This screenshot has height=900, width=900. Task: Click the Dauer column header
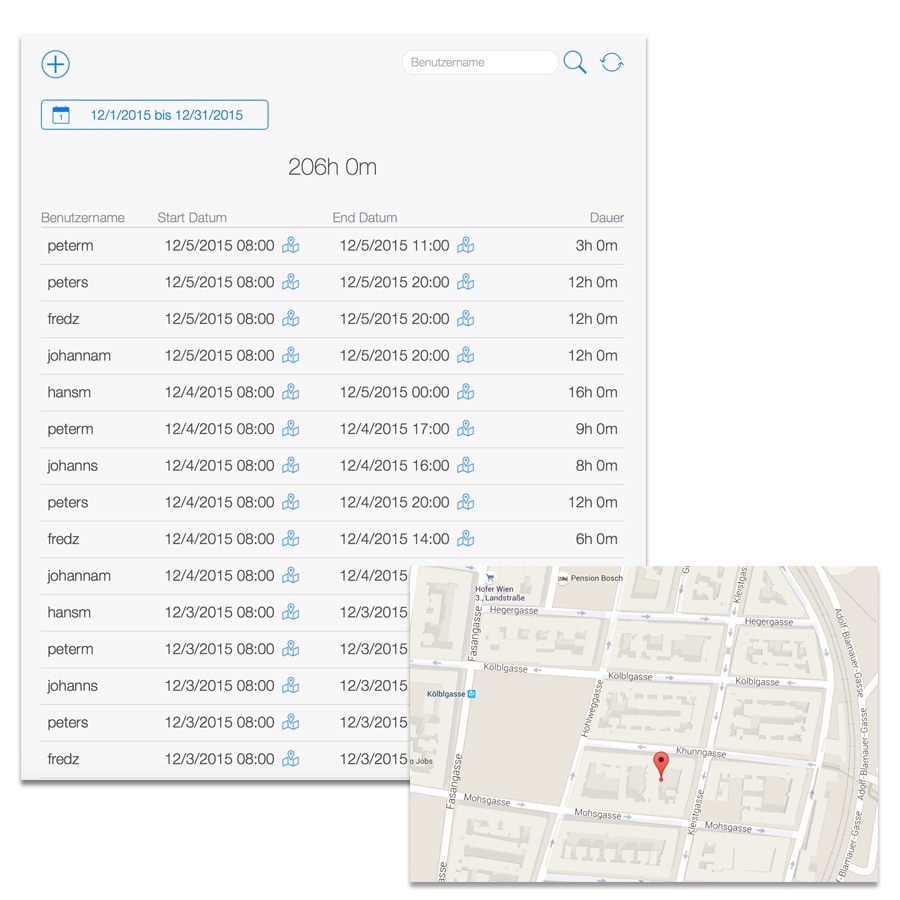click(x=607, y=218)
